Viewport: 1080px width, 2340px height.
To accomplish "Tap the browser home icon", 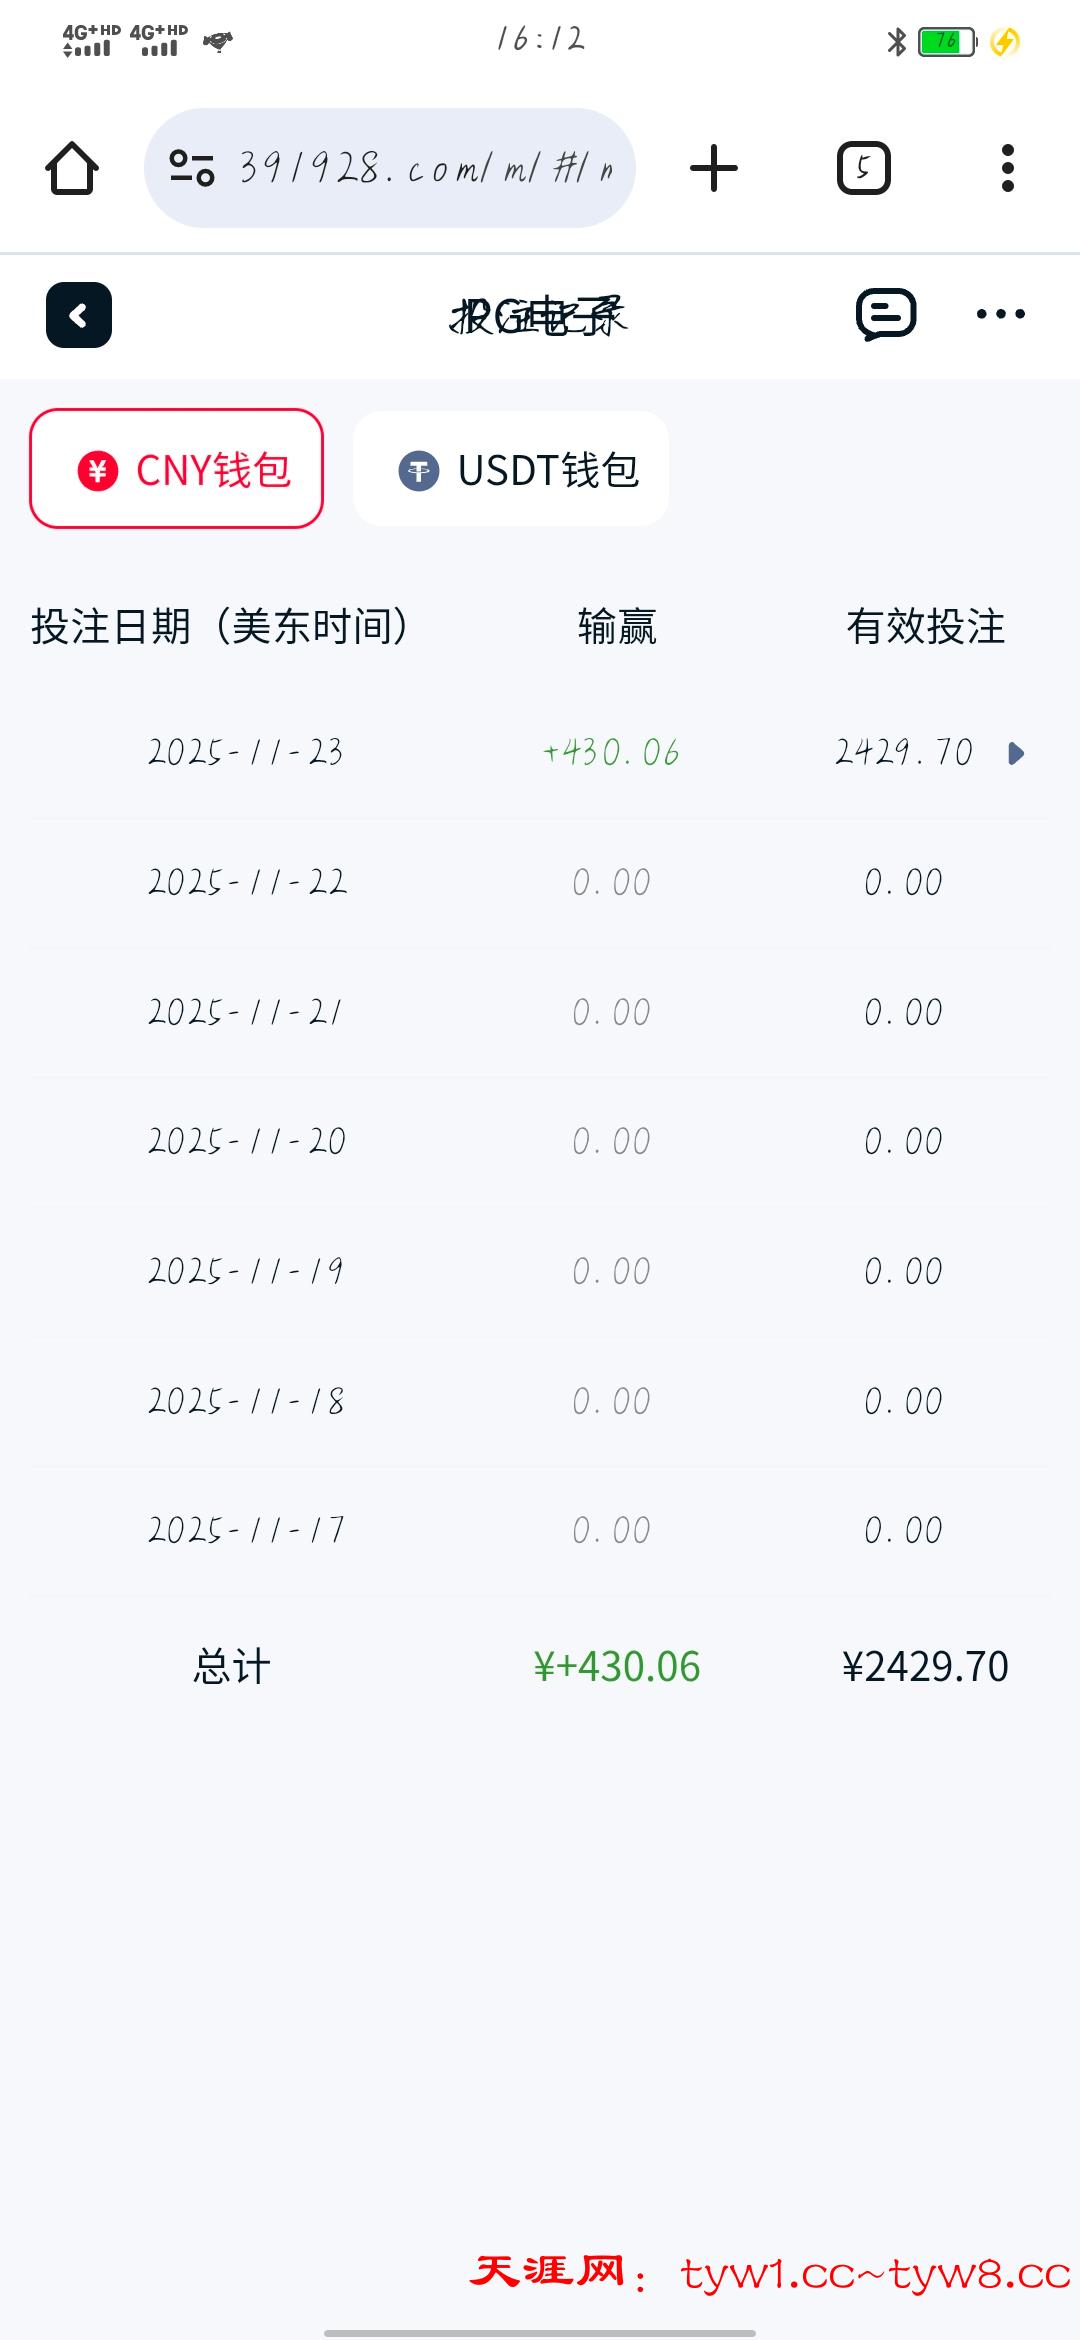I will pyautogui.click(x=72, y=168).
